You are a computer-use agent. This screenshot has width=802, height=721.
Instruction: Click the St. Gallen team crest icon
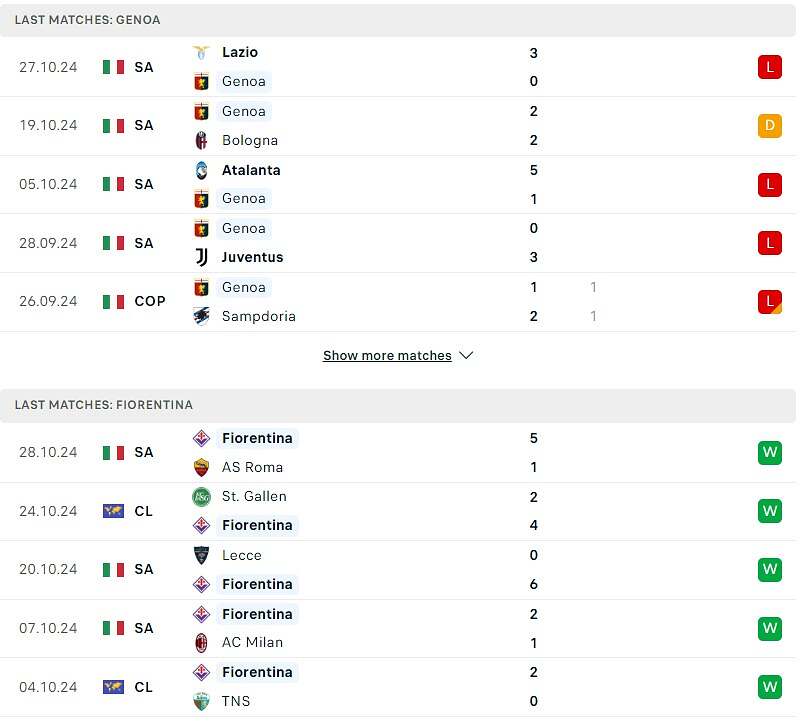[201, 496]
